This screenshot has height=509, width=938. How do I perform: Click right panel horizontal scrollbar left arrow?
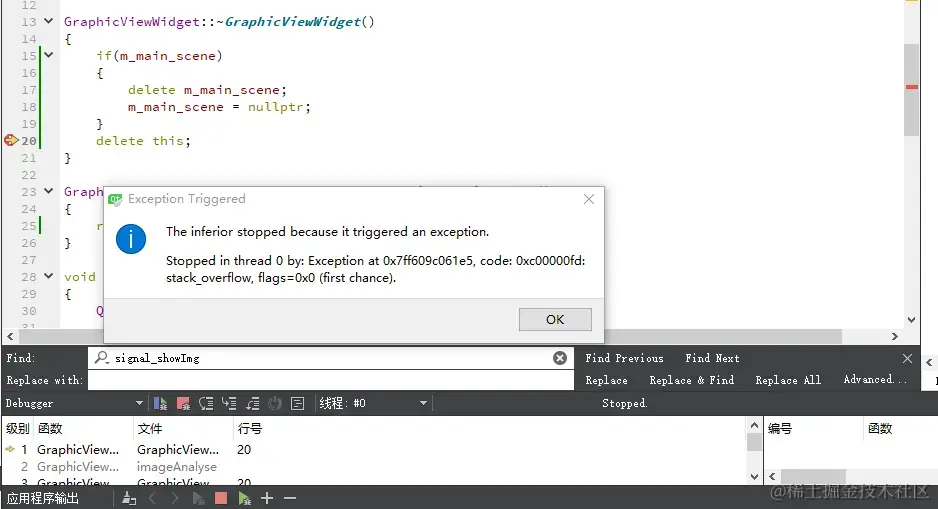[x=772, y=477]
